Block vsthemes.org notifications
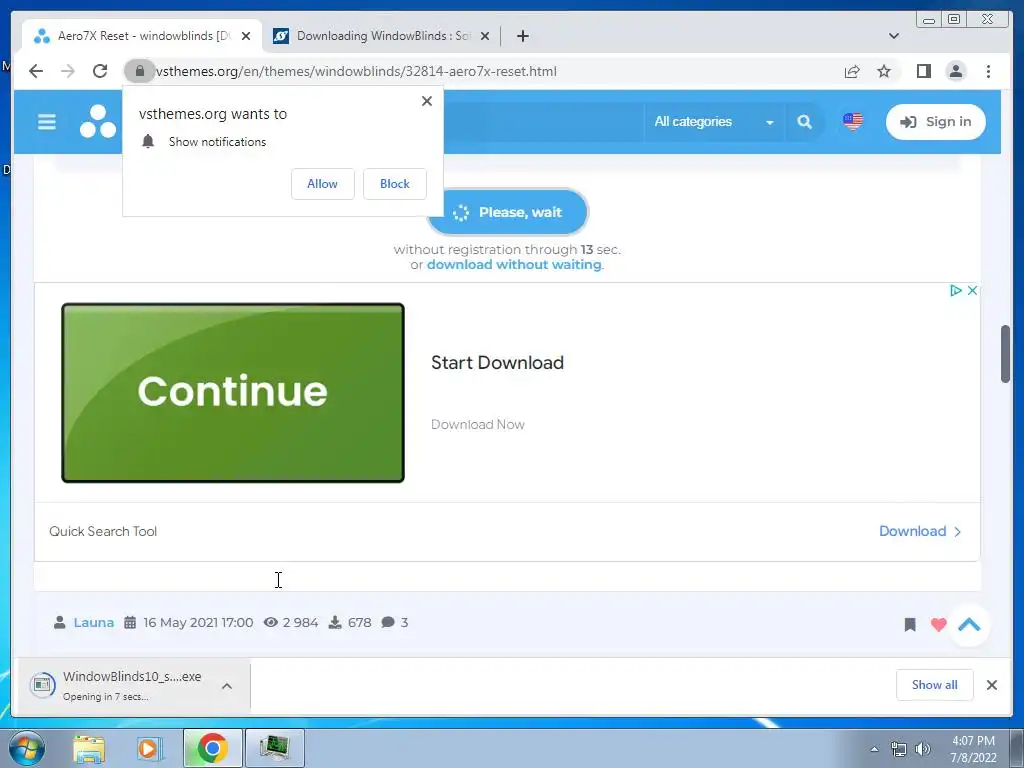The image size is (1024, 768). tap(395, 184)
